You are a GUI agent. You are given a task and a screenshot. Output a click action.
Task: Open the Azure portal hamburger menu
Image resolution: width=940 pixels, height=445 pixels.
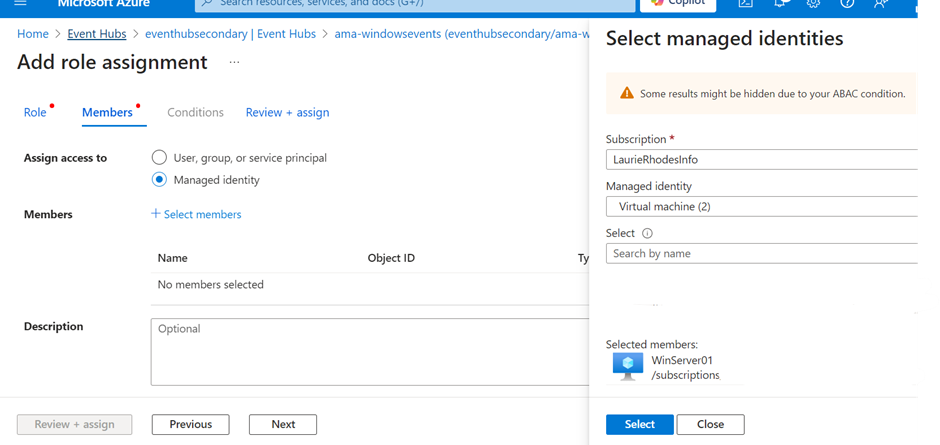pyautogui.click(x=20, y=3)
